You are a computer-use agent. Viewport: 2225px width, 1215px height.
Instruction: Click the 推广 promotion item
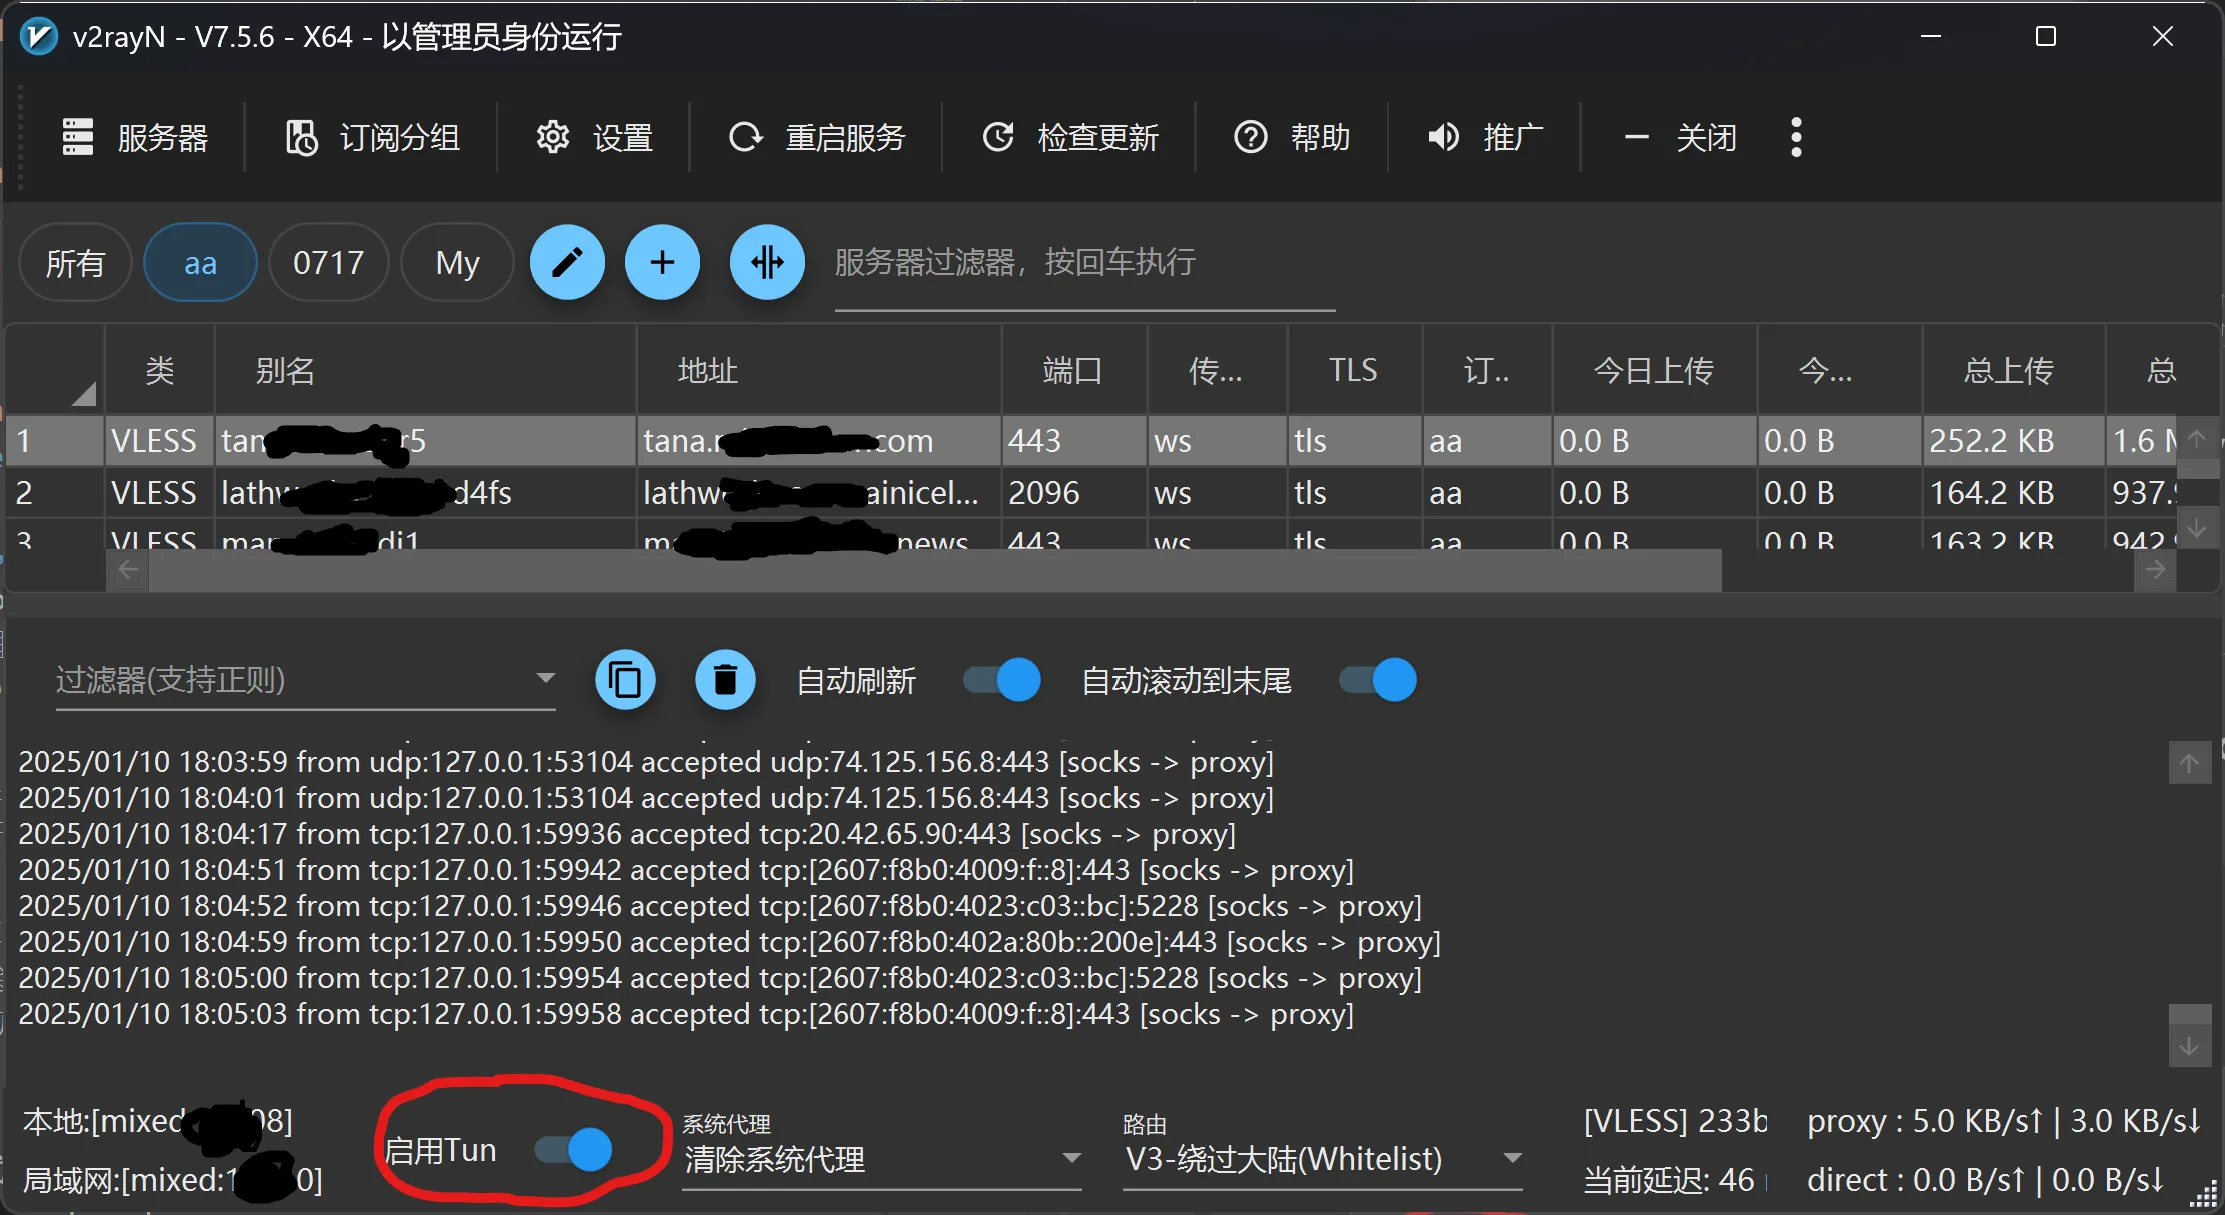pyautogui.click(x=1484, y=137)
